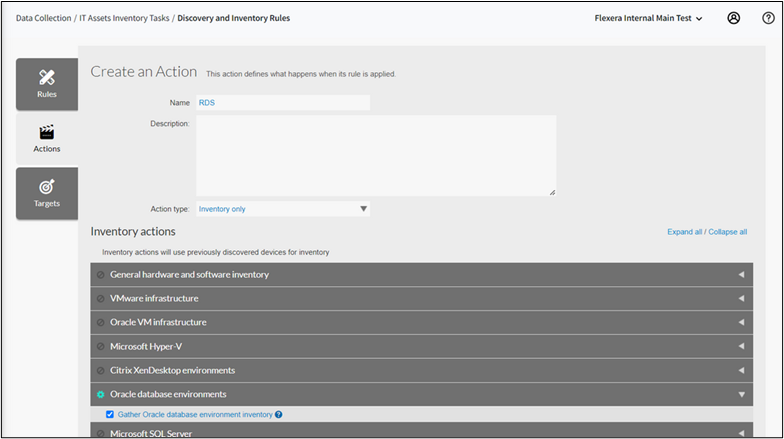Click disabled status icon on Citrix XenDesktop row
The image size is (784, 439).
[100, 370]
